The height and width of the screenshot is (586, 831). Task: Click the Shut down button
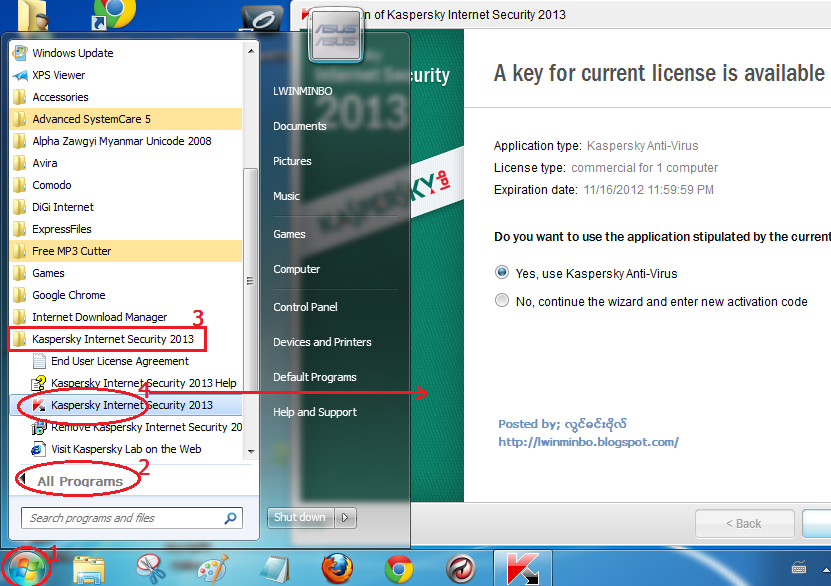pyautogui.click(x=300, y=518)
